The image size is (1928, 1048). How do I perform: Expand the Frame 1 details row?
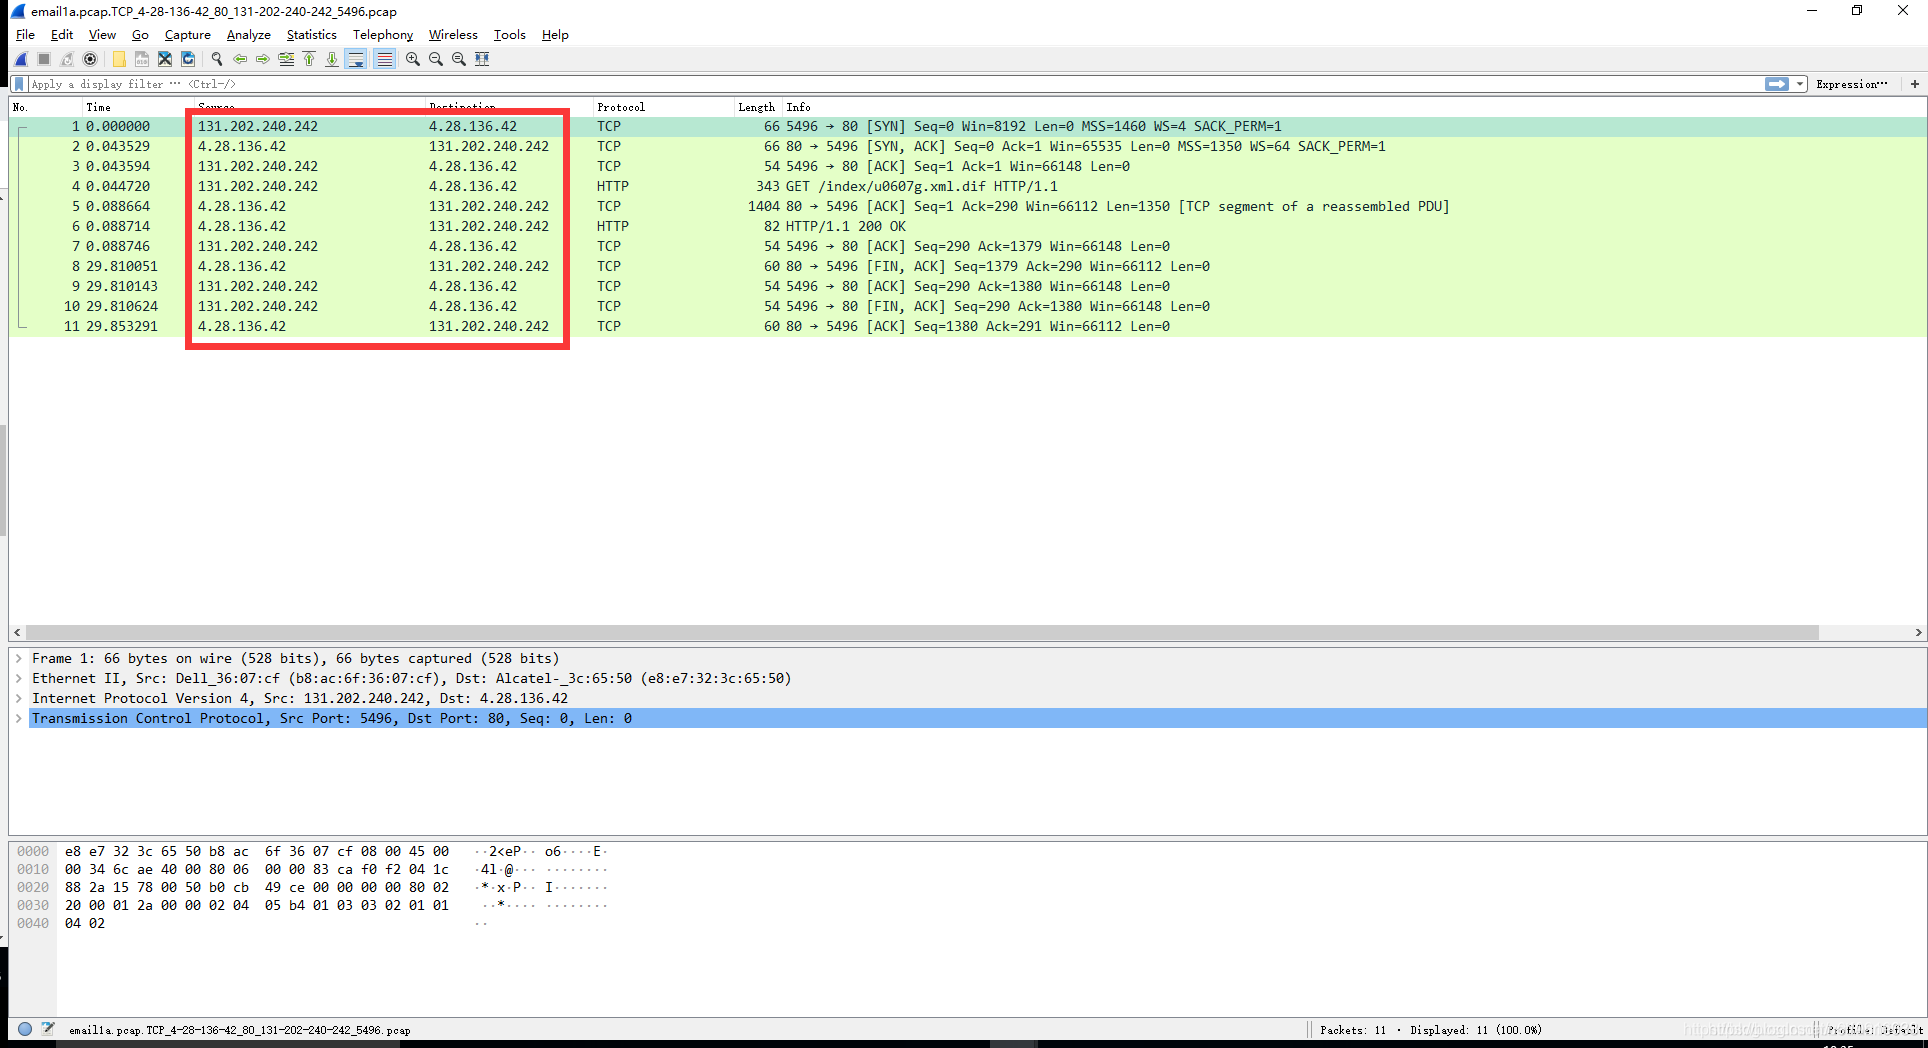[19, 658]
